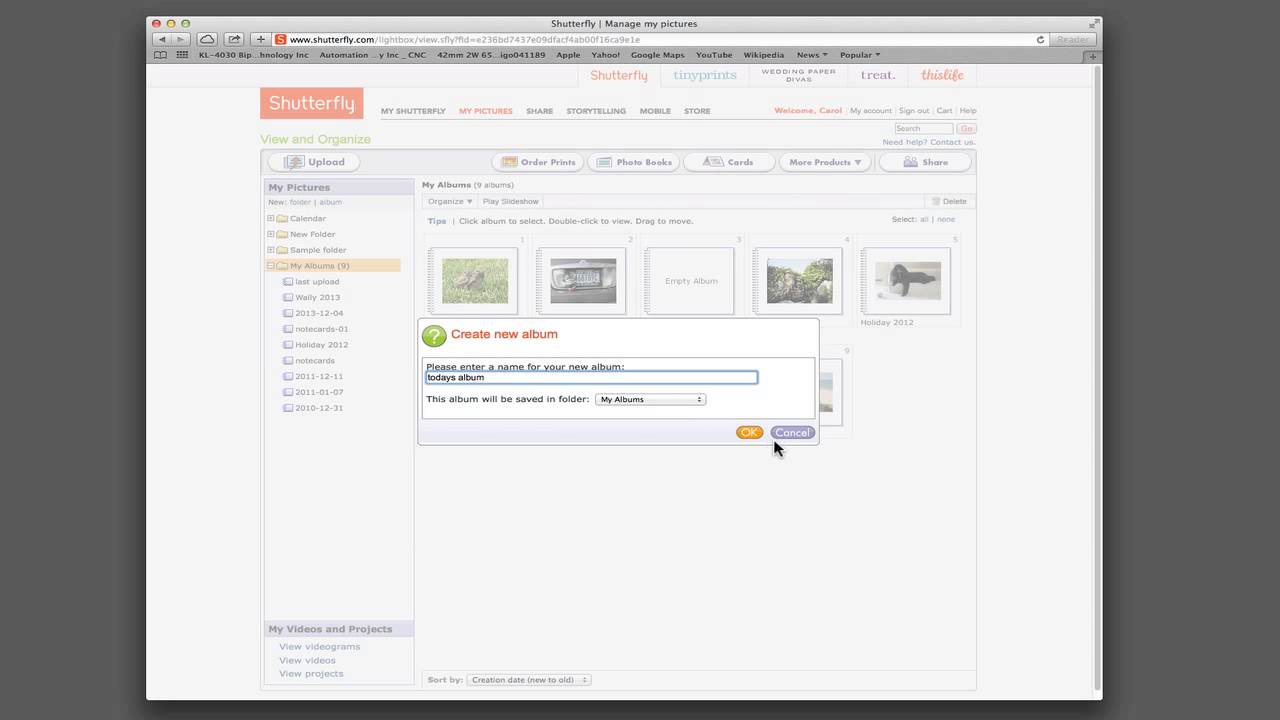1280x720 pixels.
Task: Click the reload page icon
Action: (x=1040, y=40)
